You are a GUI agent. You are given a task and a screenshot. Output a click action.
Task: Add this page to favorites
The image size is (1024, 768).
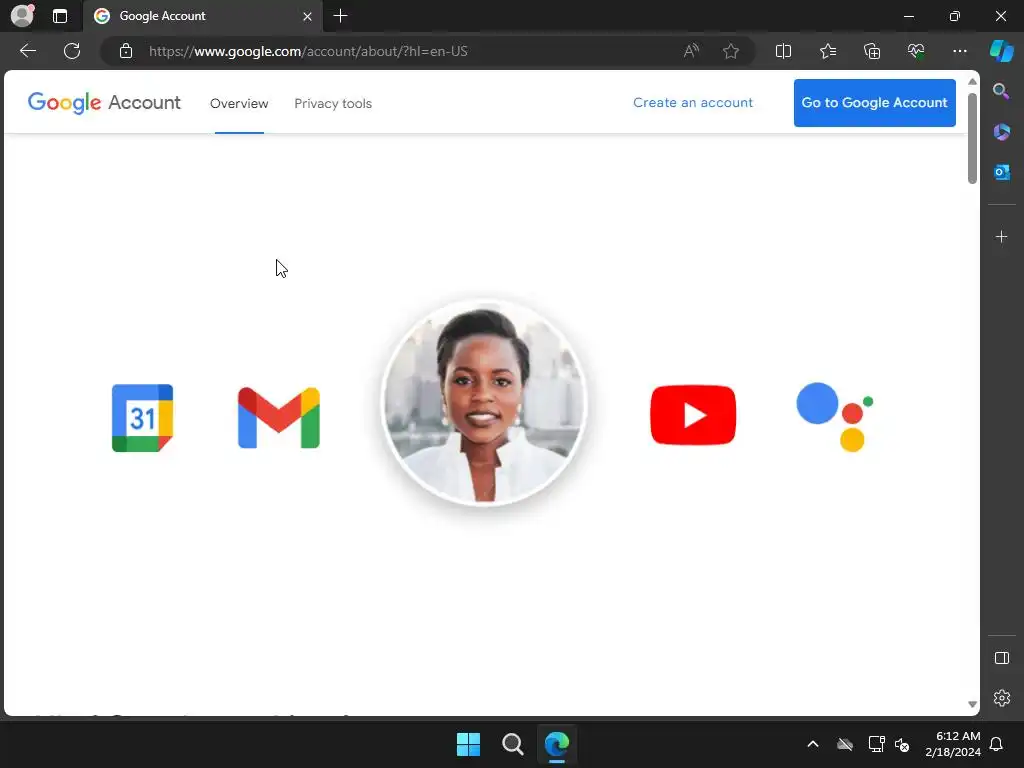coord(731,51)
